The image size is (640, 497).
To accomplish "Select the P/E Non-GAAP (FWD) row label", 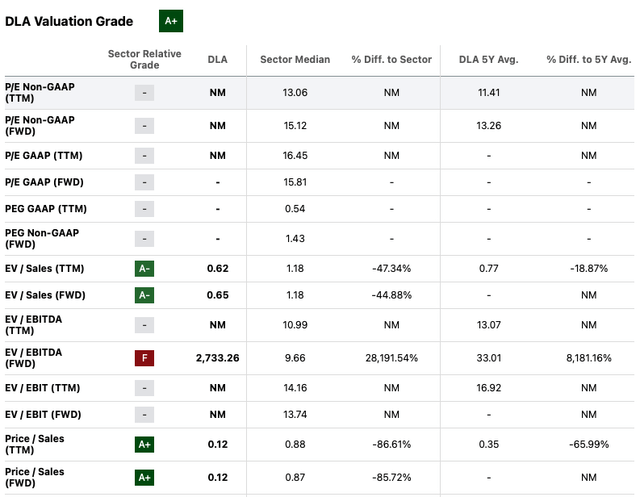I will (40, 126).
